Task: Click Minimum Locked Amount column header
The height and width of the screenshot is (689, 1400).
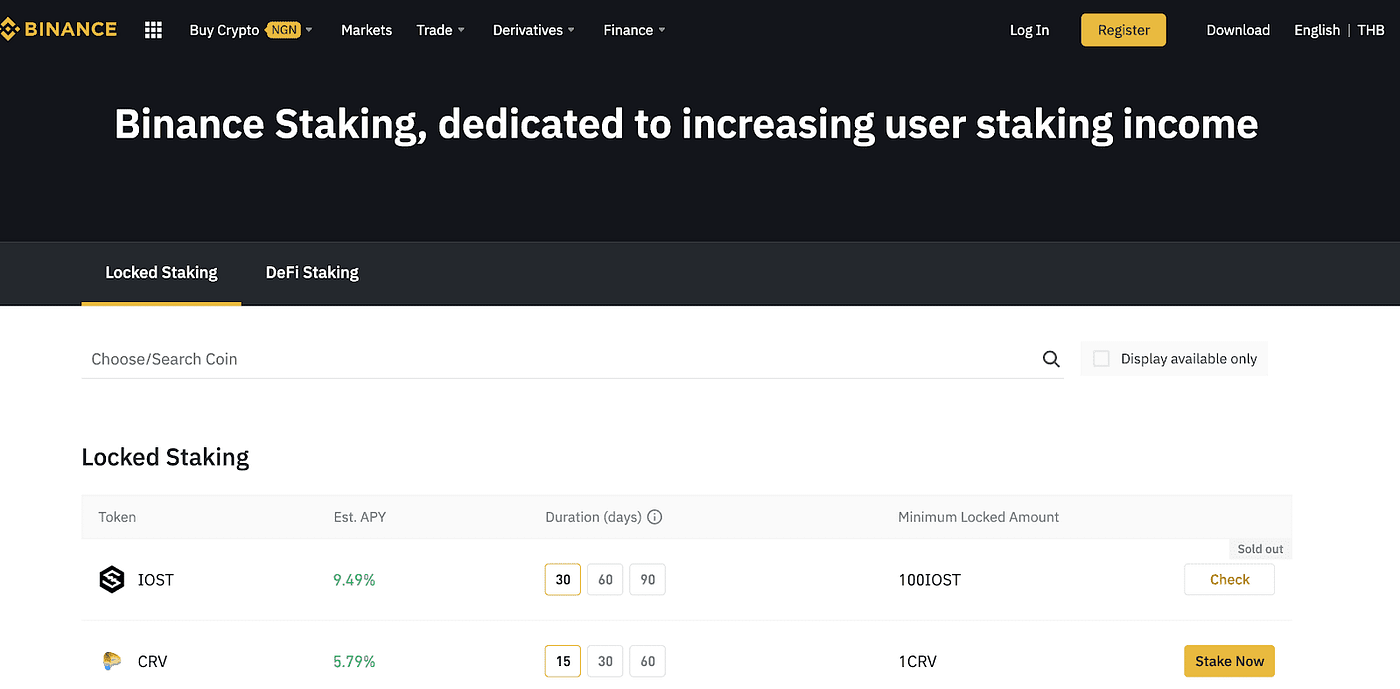Action: coord(978,517)
